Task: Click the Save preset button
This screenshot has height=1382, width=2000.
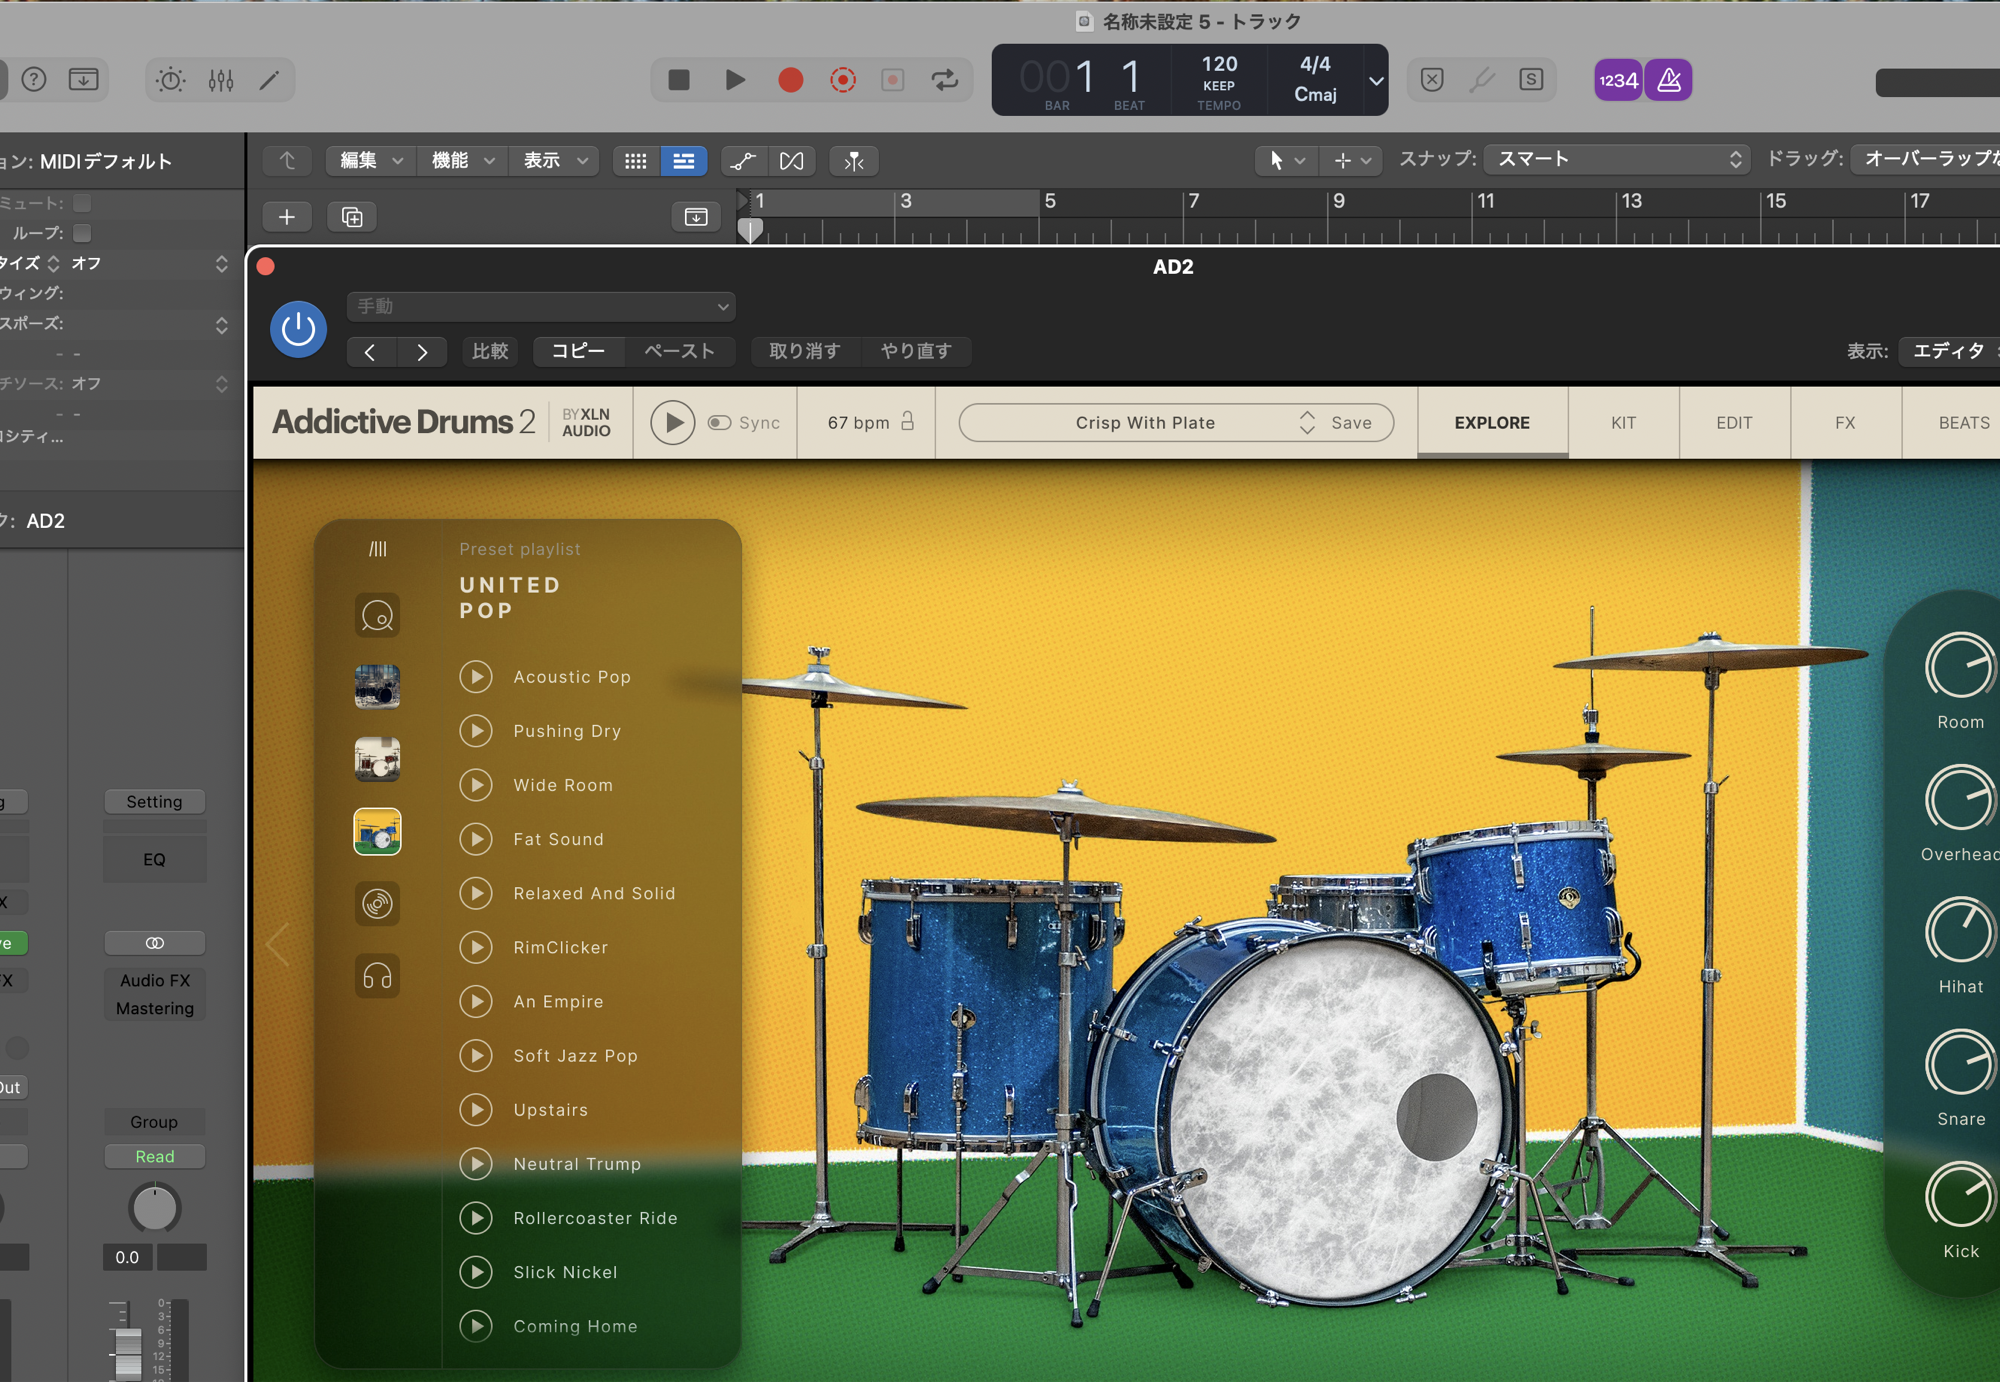Action: tap(1351, 423)
